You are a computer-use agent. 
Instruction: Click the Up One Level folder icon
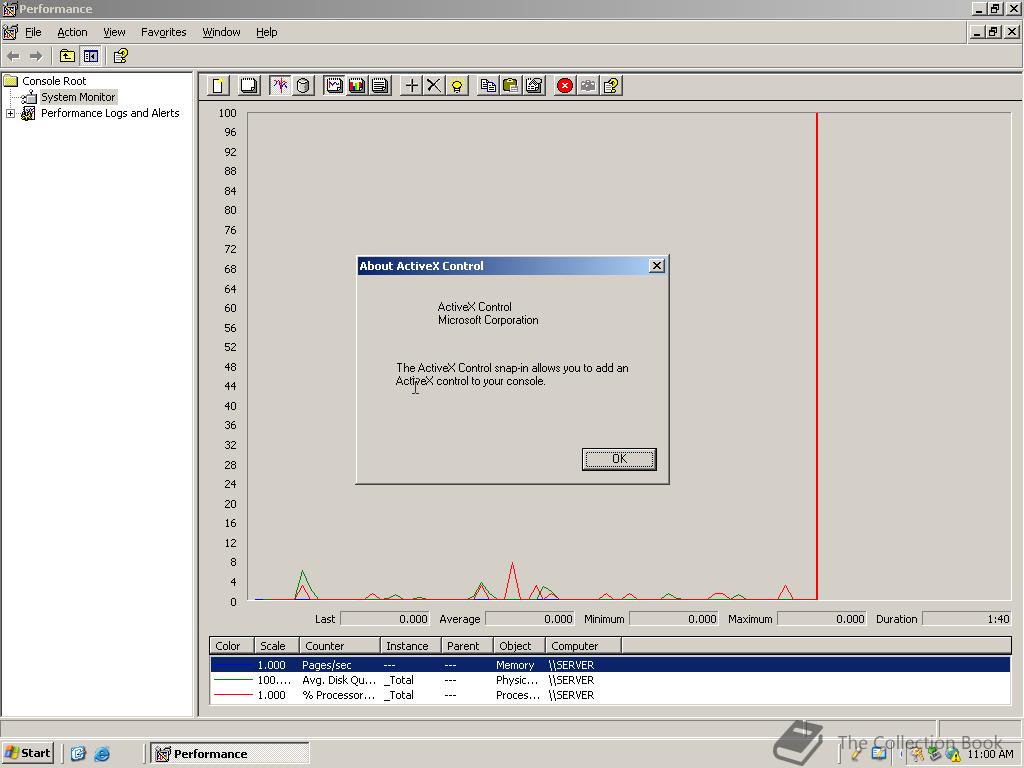(67, 56)
